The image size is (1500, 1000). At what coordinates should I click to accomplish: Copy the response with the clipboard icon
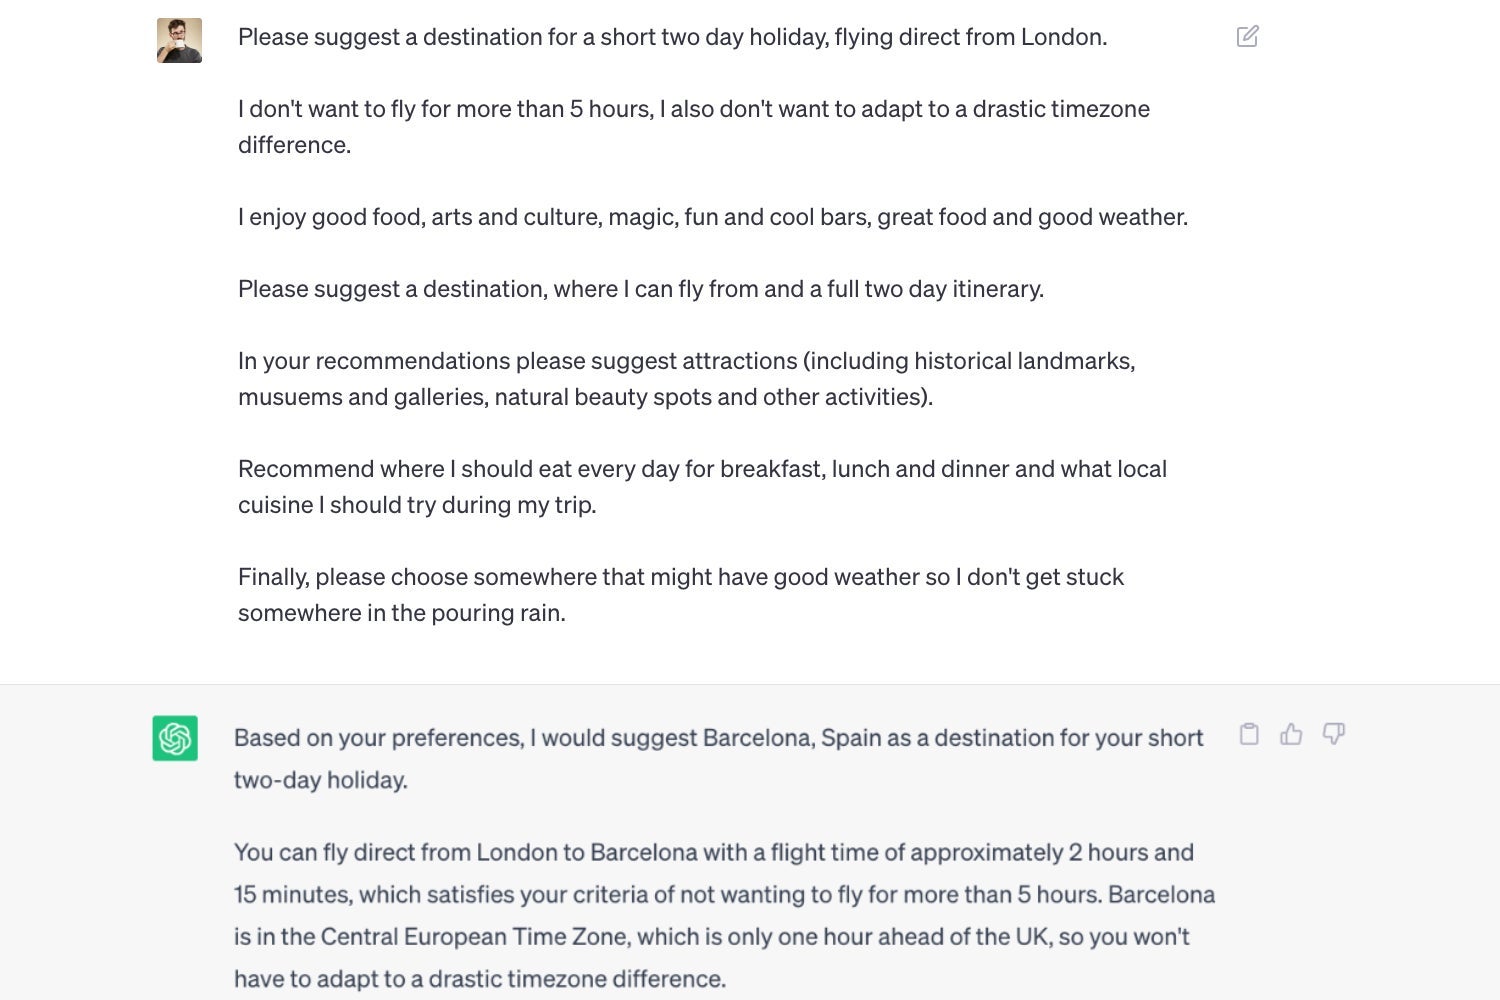(1249, 734)
